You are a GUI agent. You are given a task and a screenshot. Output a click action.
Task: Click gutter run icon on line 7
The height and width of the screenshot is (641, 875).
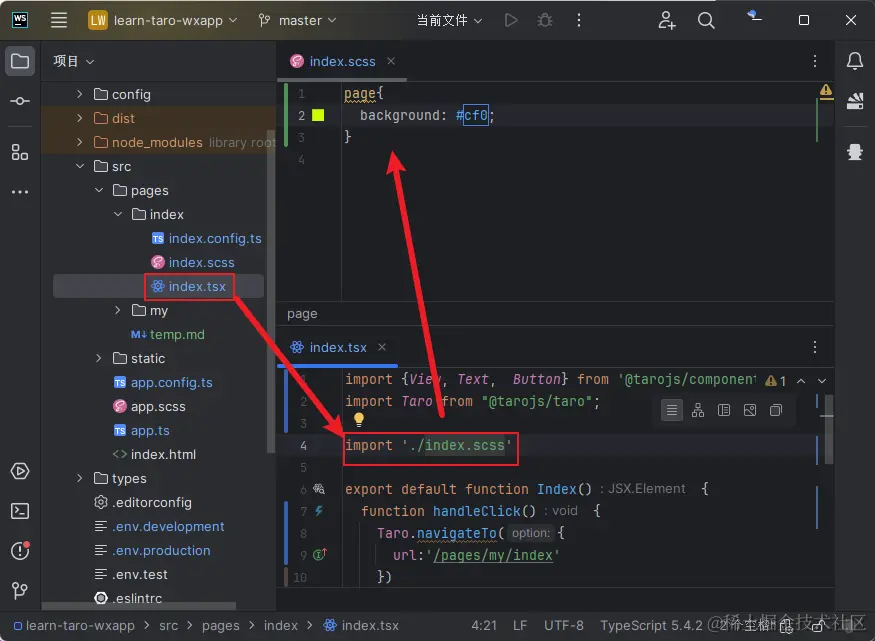[x=319, y=511]
